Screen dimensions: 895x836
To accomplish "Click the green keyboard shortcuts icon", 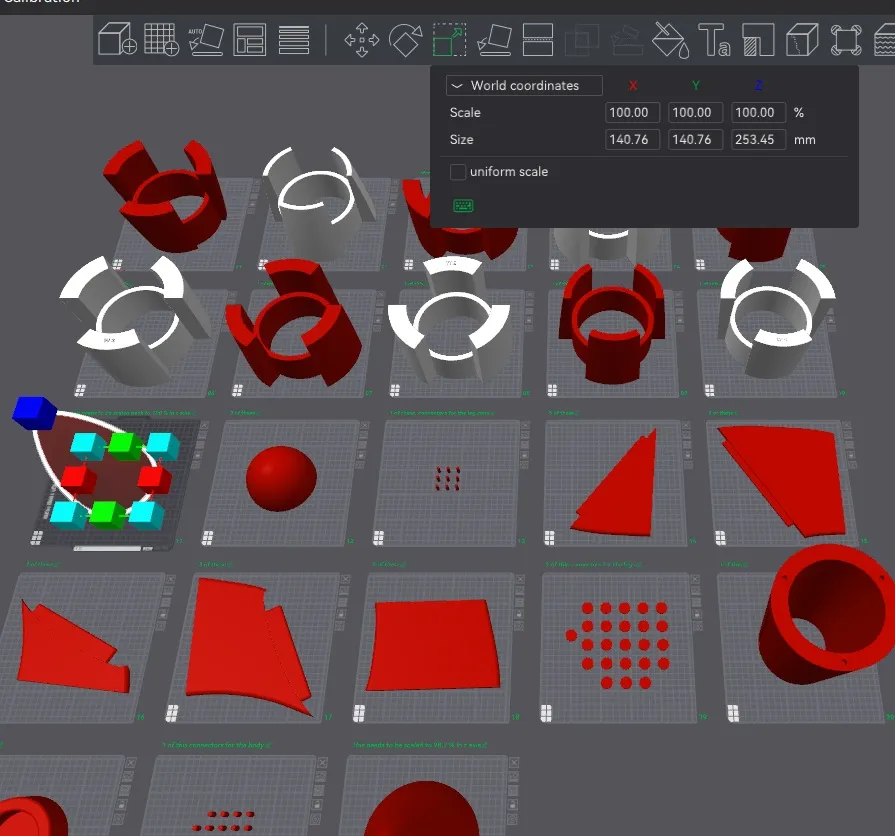I will coord(463,205).
